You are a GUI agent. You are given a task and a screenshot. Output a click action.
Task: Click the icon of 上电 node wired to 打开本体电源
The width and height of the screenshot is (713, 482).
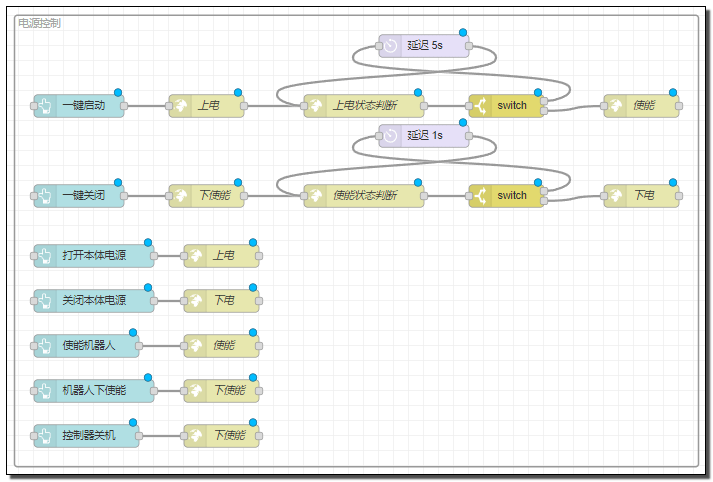(x=196, y=256)
